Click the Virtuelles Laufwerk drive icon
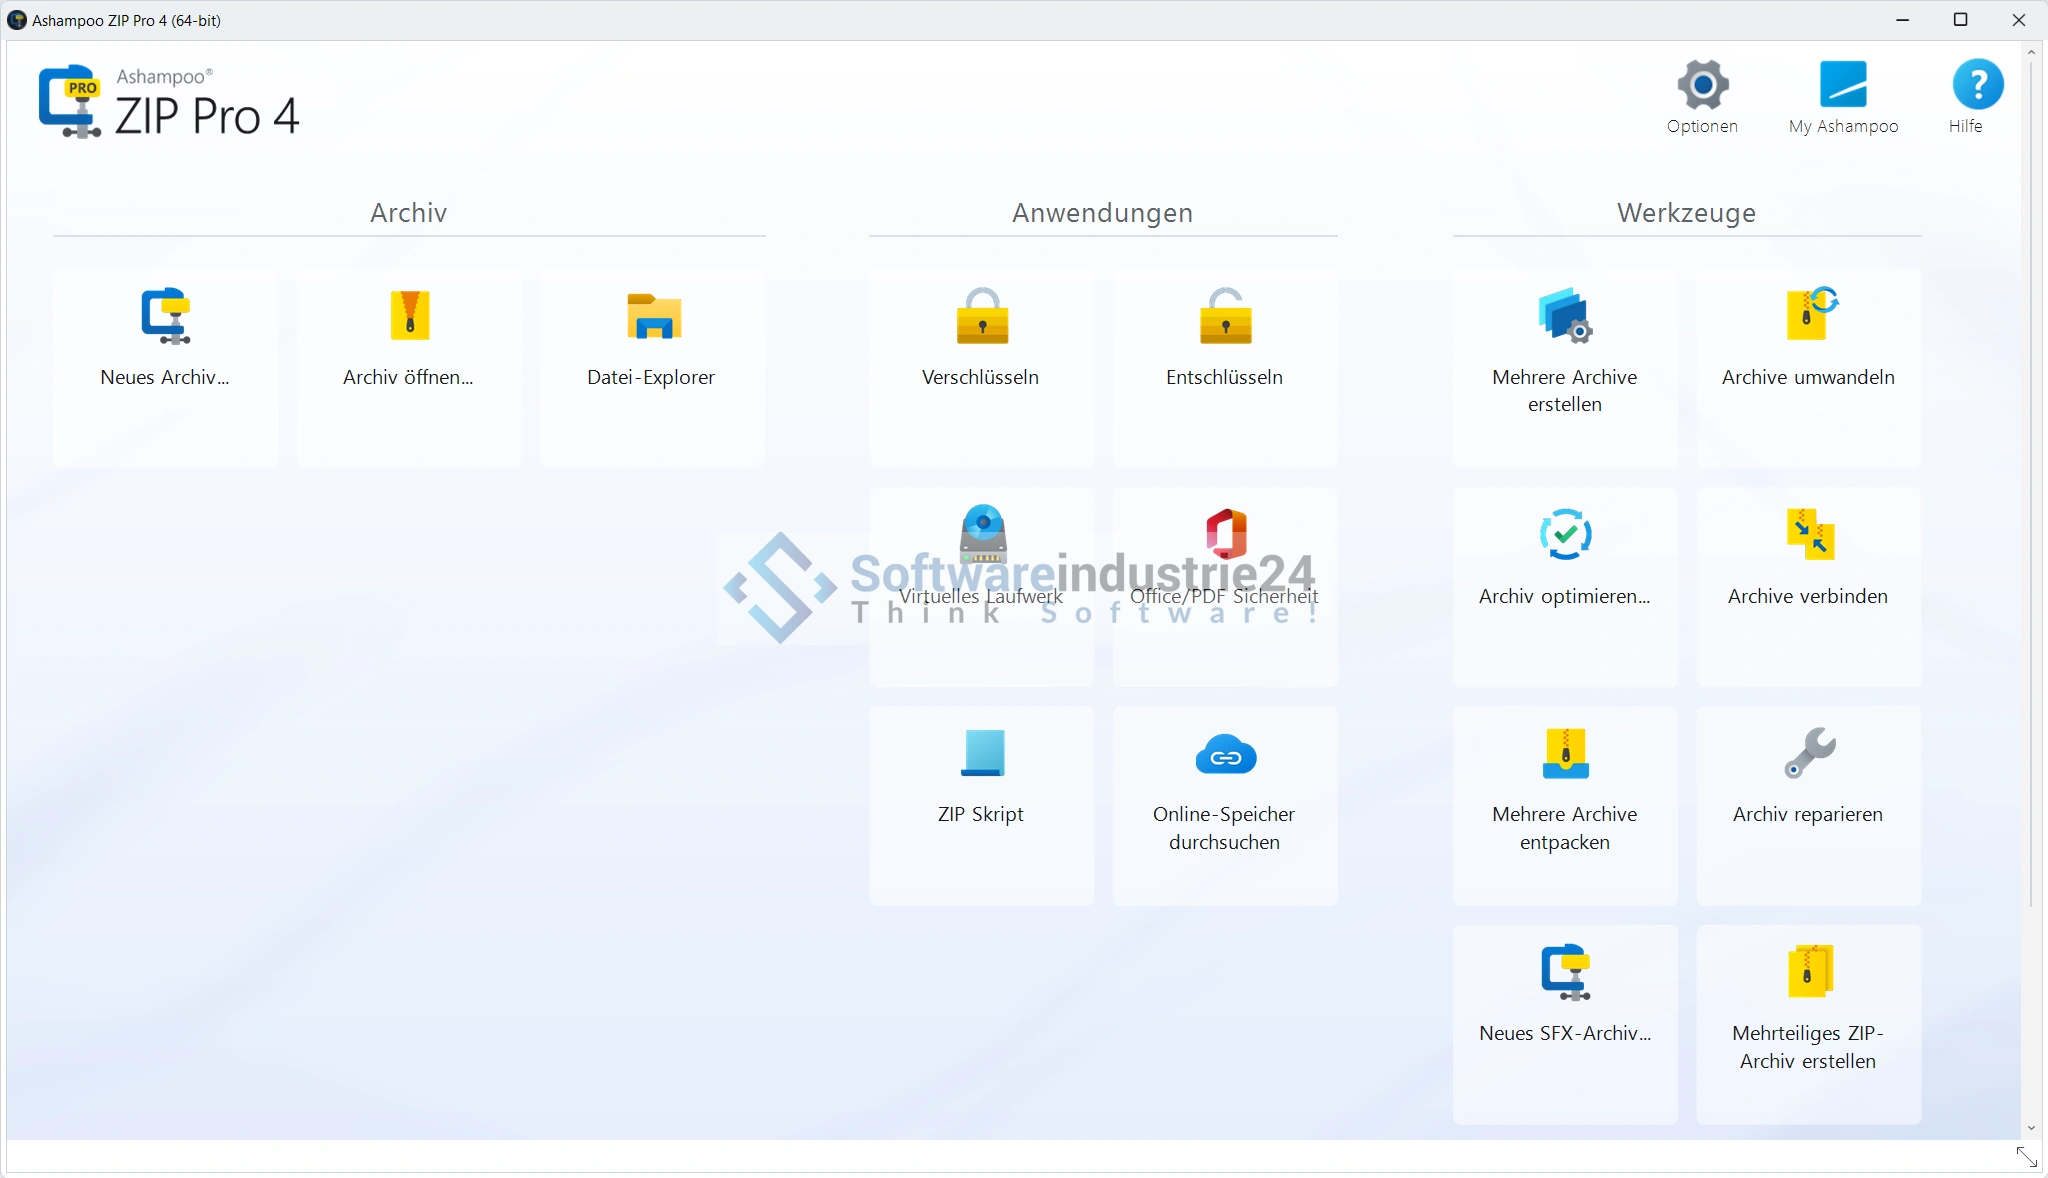Viewport: 2048px width, 1178px height. [983, 533]
